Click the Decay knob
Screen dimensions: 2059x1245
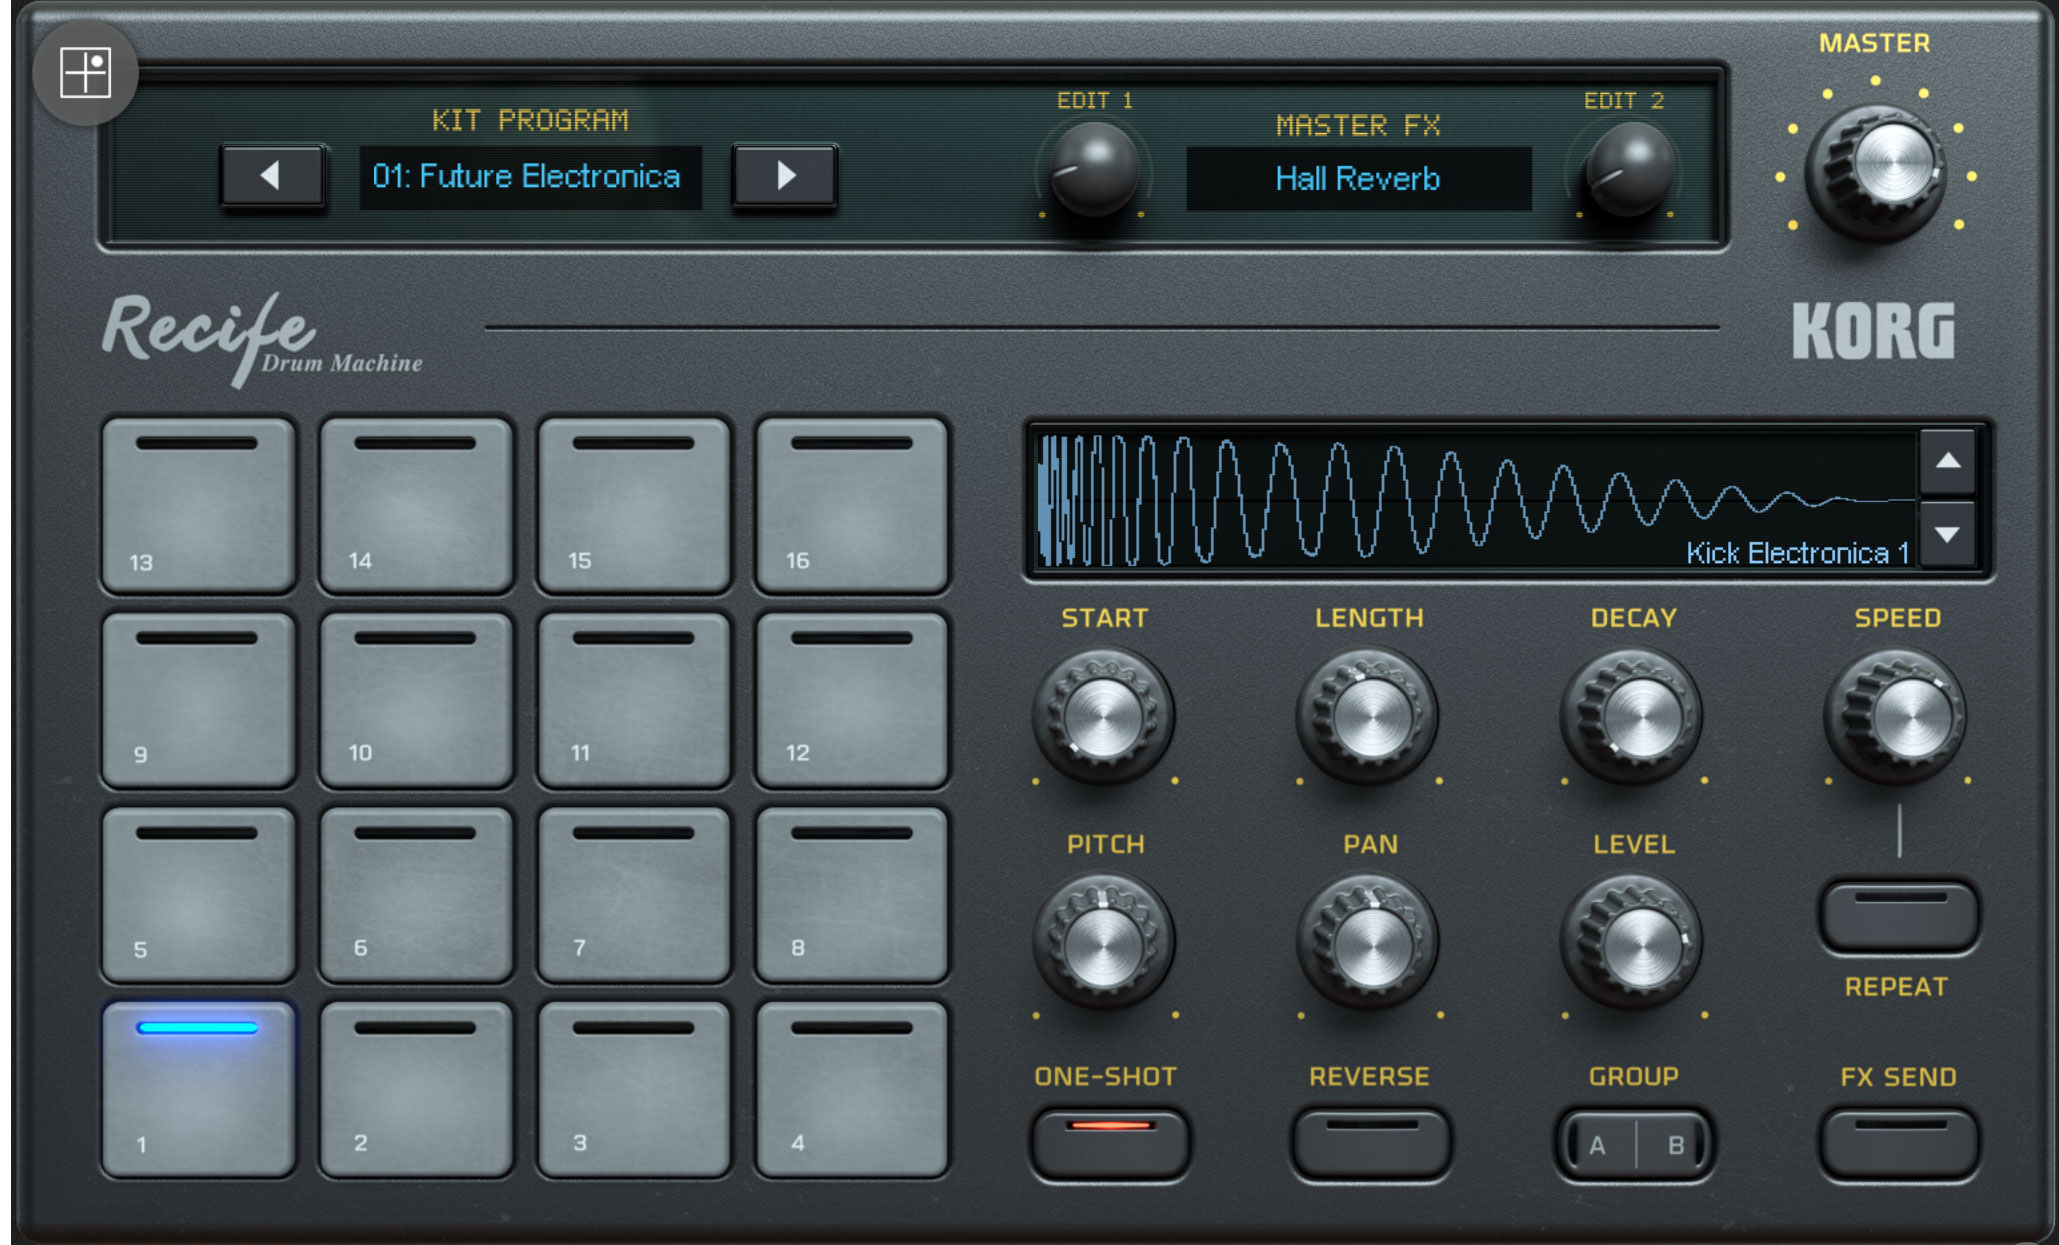point(1633,715)
